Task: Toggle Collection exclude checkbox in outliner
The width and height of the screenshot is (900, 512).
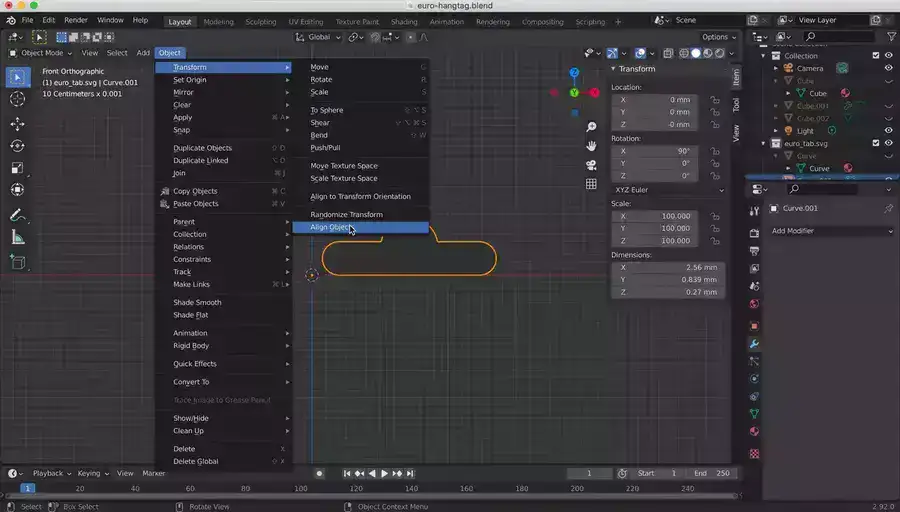Action: pos(876,56)
